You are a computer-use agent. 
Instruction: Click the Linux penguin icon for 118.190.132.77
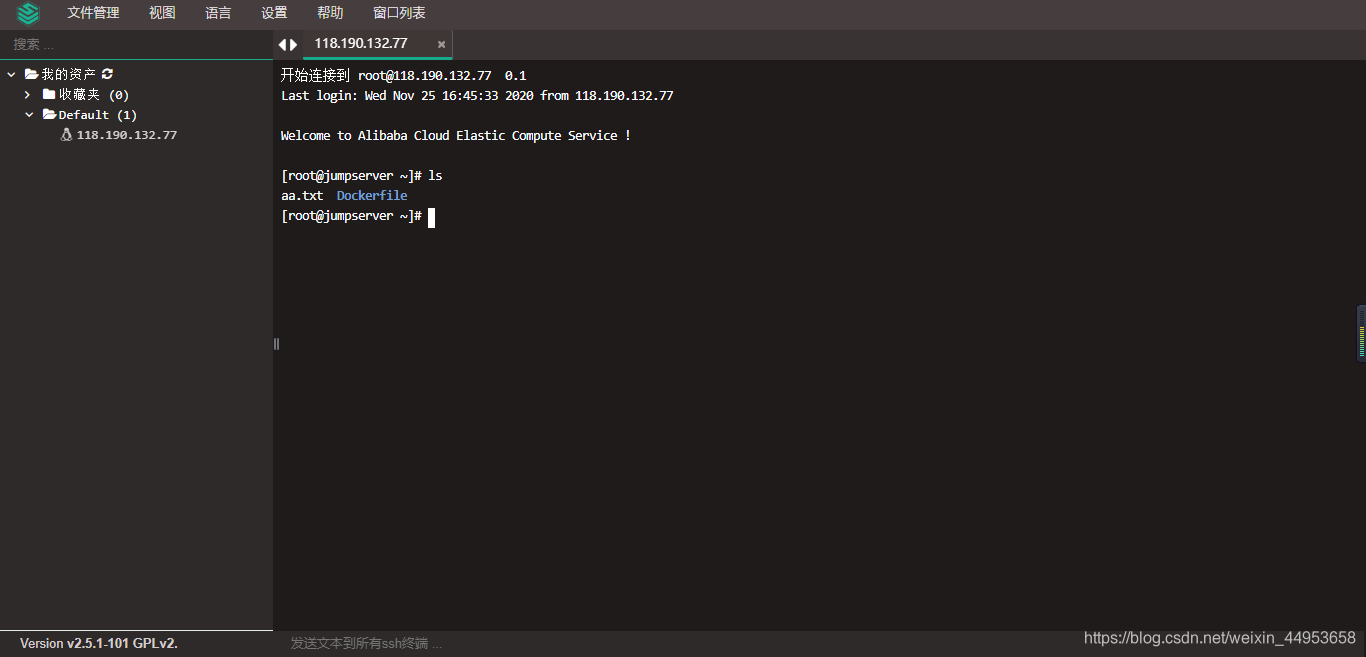[x=66, y=135]
